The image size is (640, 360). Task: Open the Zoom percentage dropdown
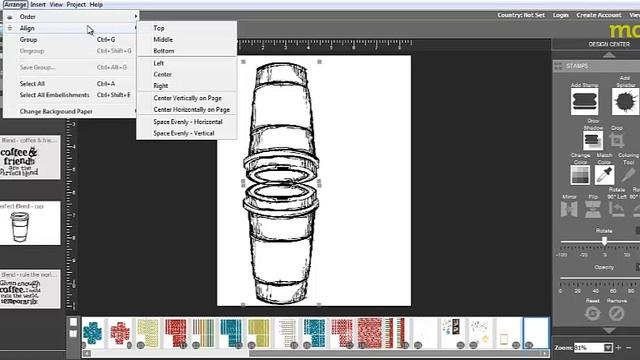(608, 348)
